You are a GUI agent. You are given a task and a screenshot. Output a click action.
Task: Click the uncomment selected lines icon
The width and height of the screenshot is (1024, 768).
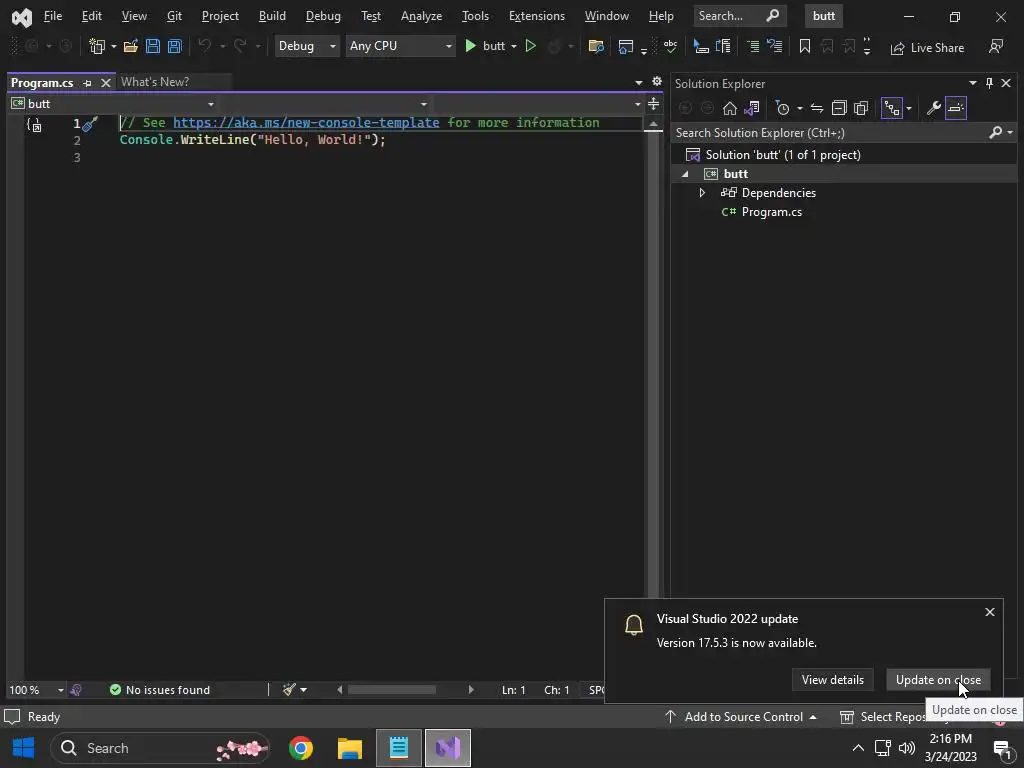tap(775, 46)
